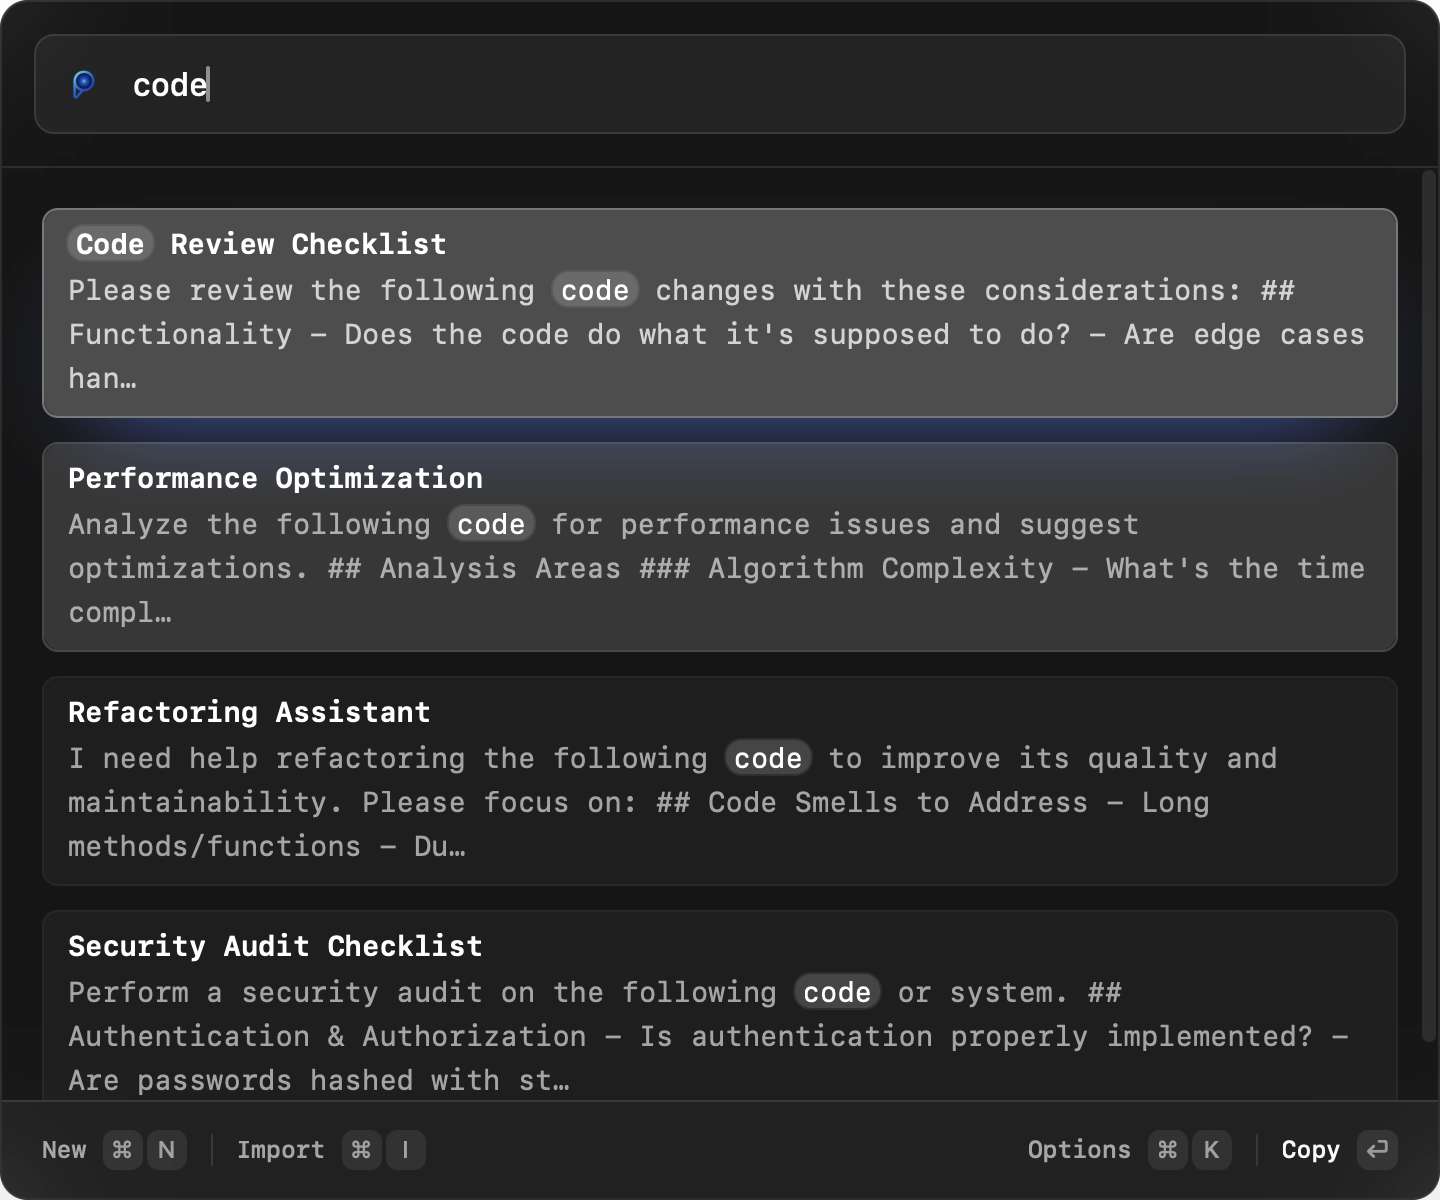Viewport: 1440px width, 1200px height.
Task: Click the New button in the footer
Action: click(x=63, y=1150)
